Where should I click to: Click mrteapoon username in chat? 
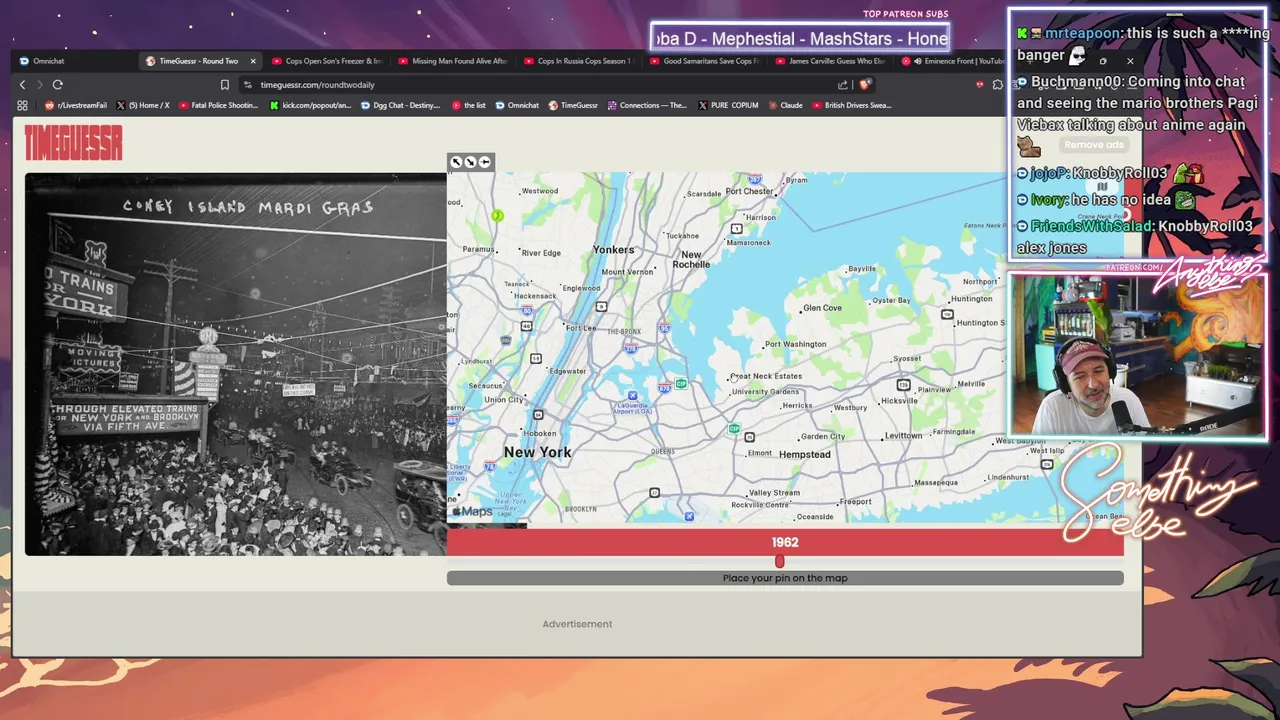click(x=1082, y=33)
